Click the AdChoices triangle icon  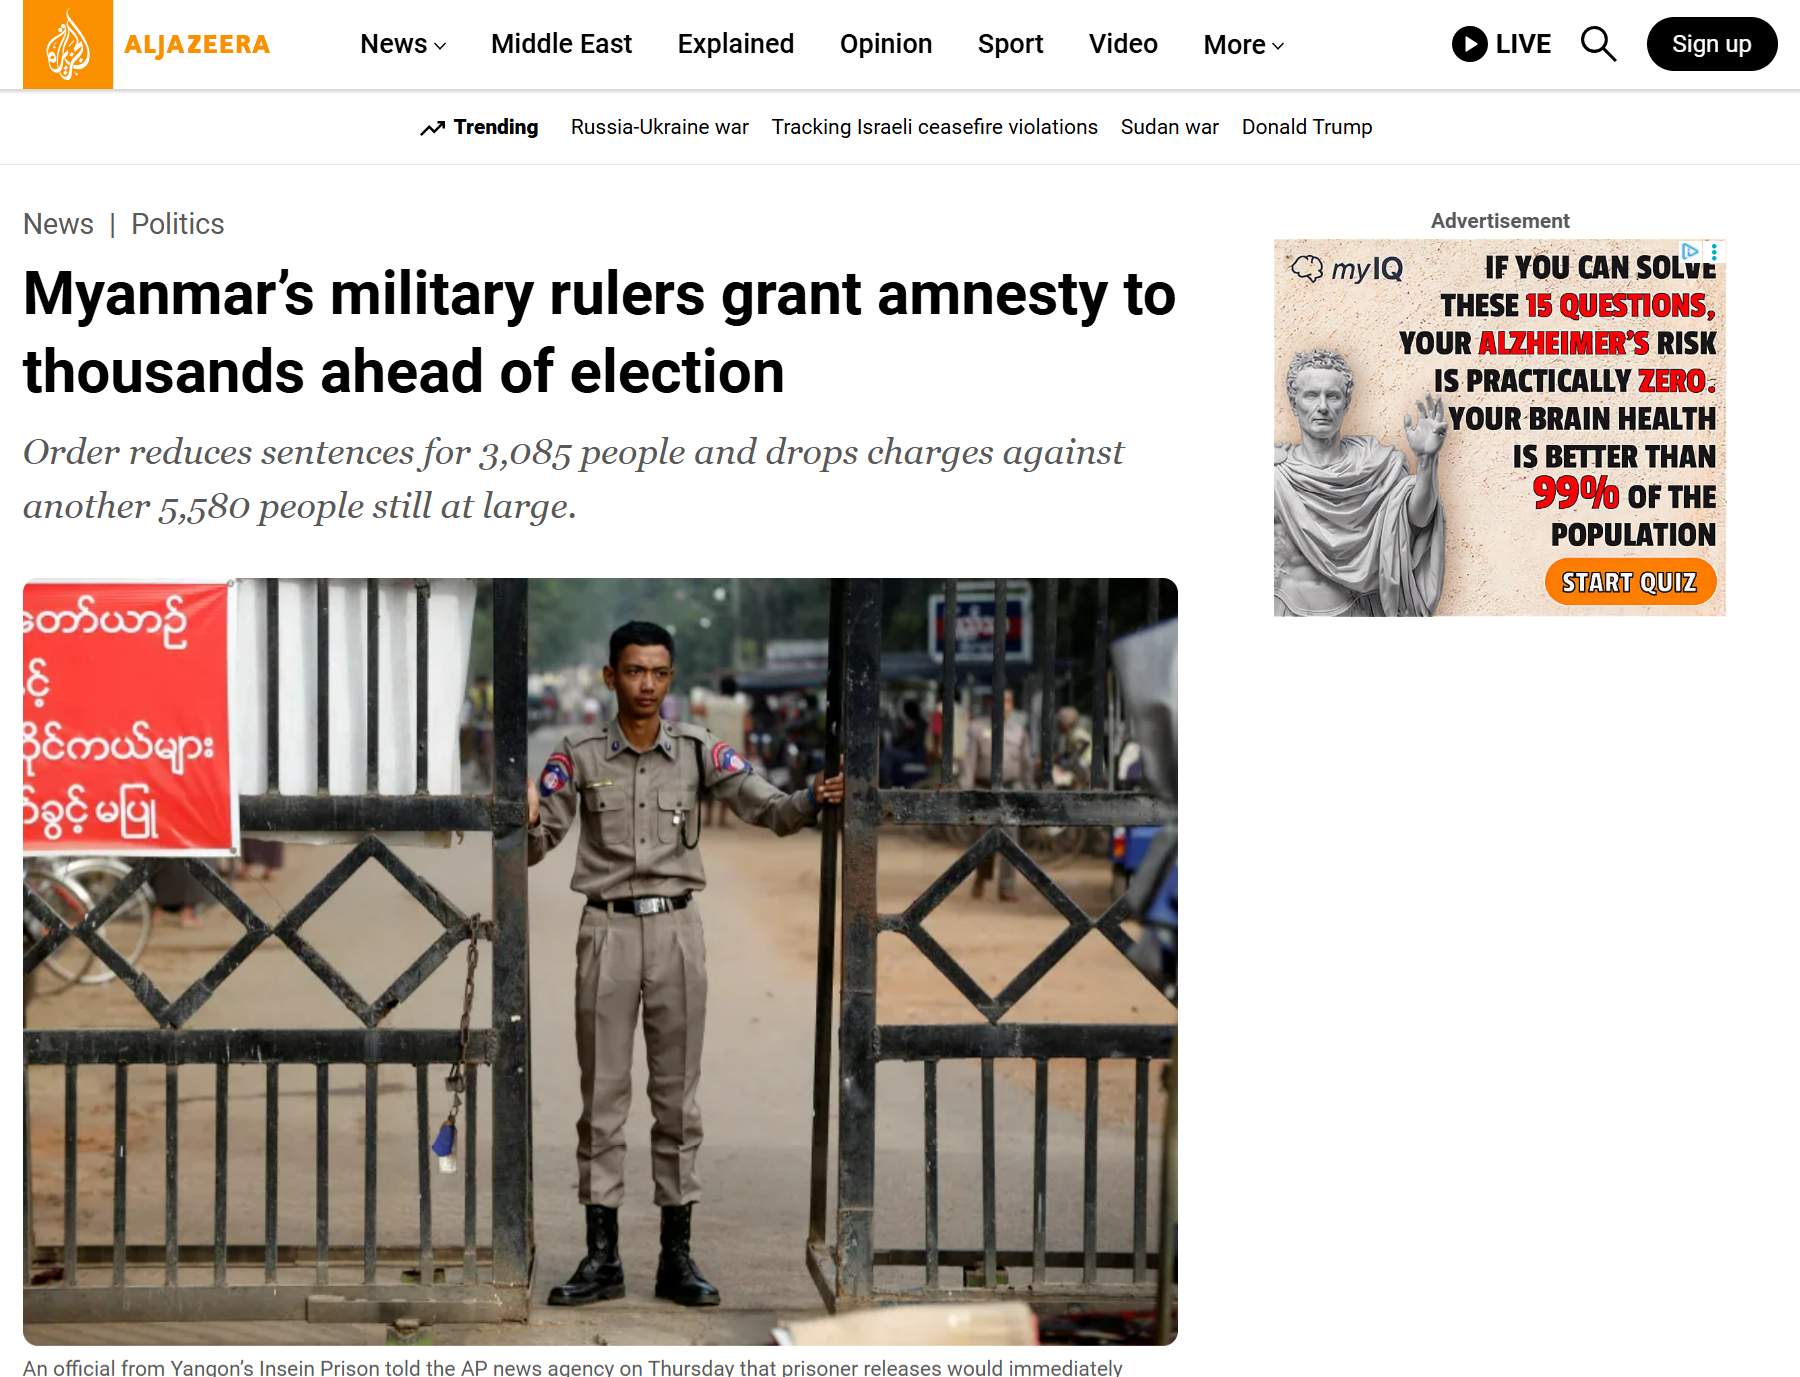pyautogui.click(x=1690, y=251)
